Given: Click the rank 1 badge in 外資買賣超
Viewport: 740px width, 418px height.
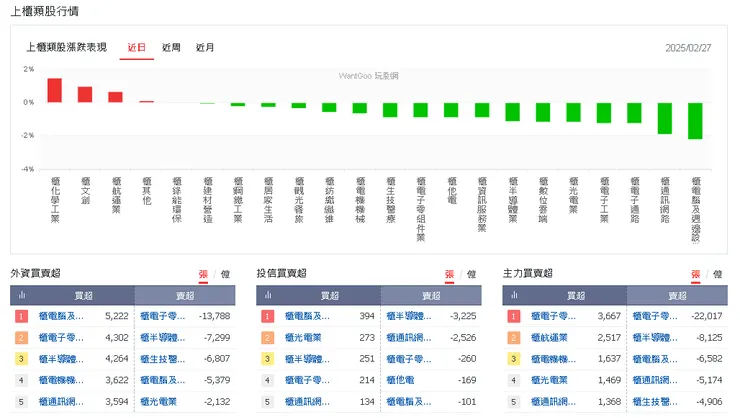Looking at the screenshot, I should tap(21, 316).
